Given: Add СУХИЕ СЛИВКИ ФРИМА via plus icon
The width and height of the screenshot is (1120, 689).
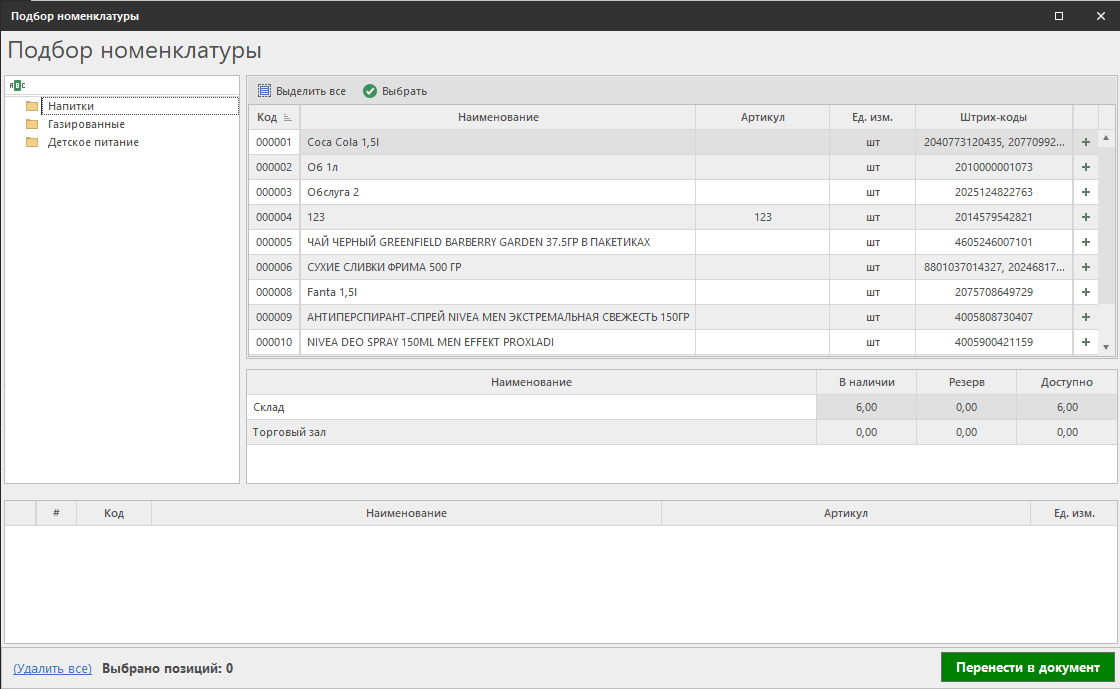Looking at the screenshot, I should pyautogui.click(x=1085, y=267).
